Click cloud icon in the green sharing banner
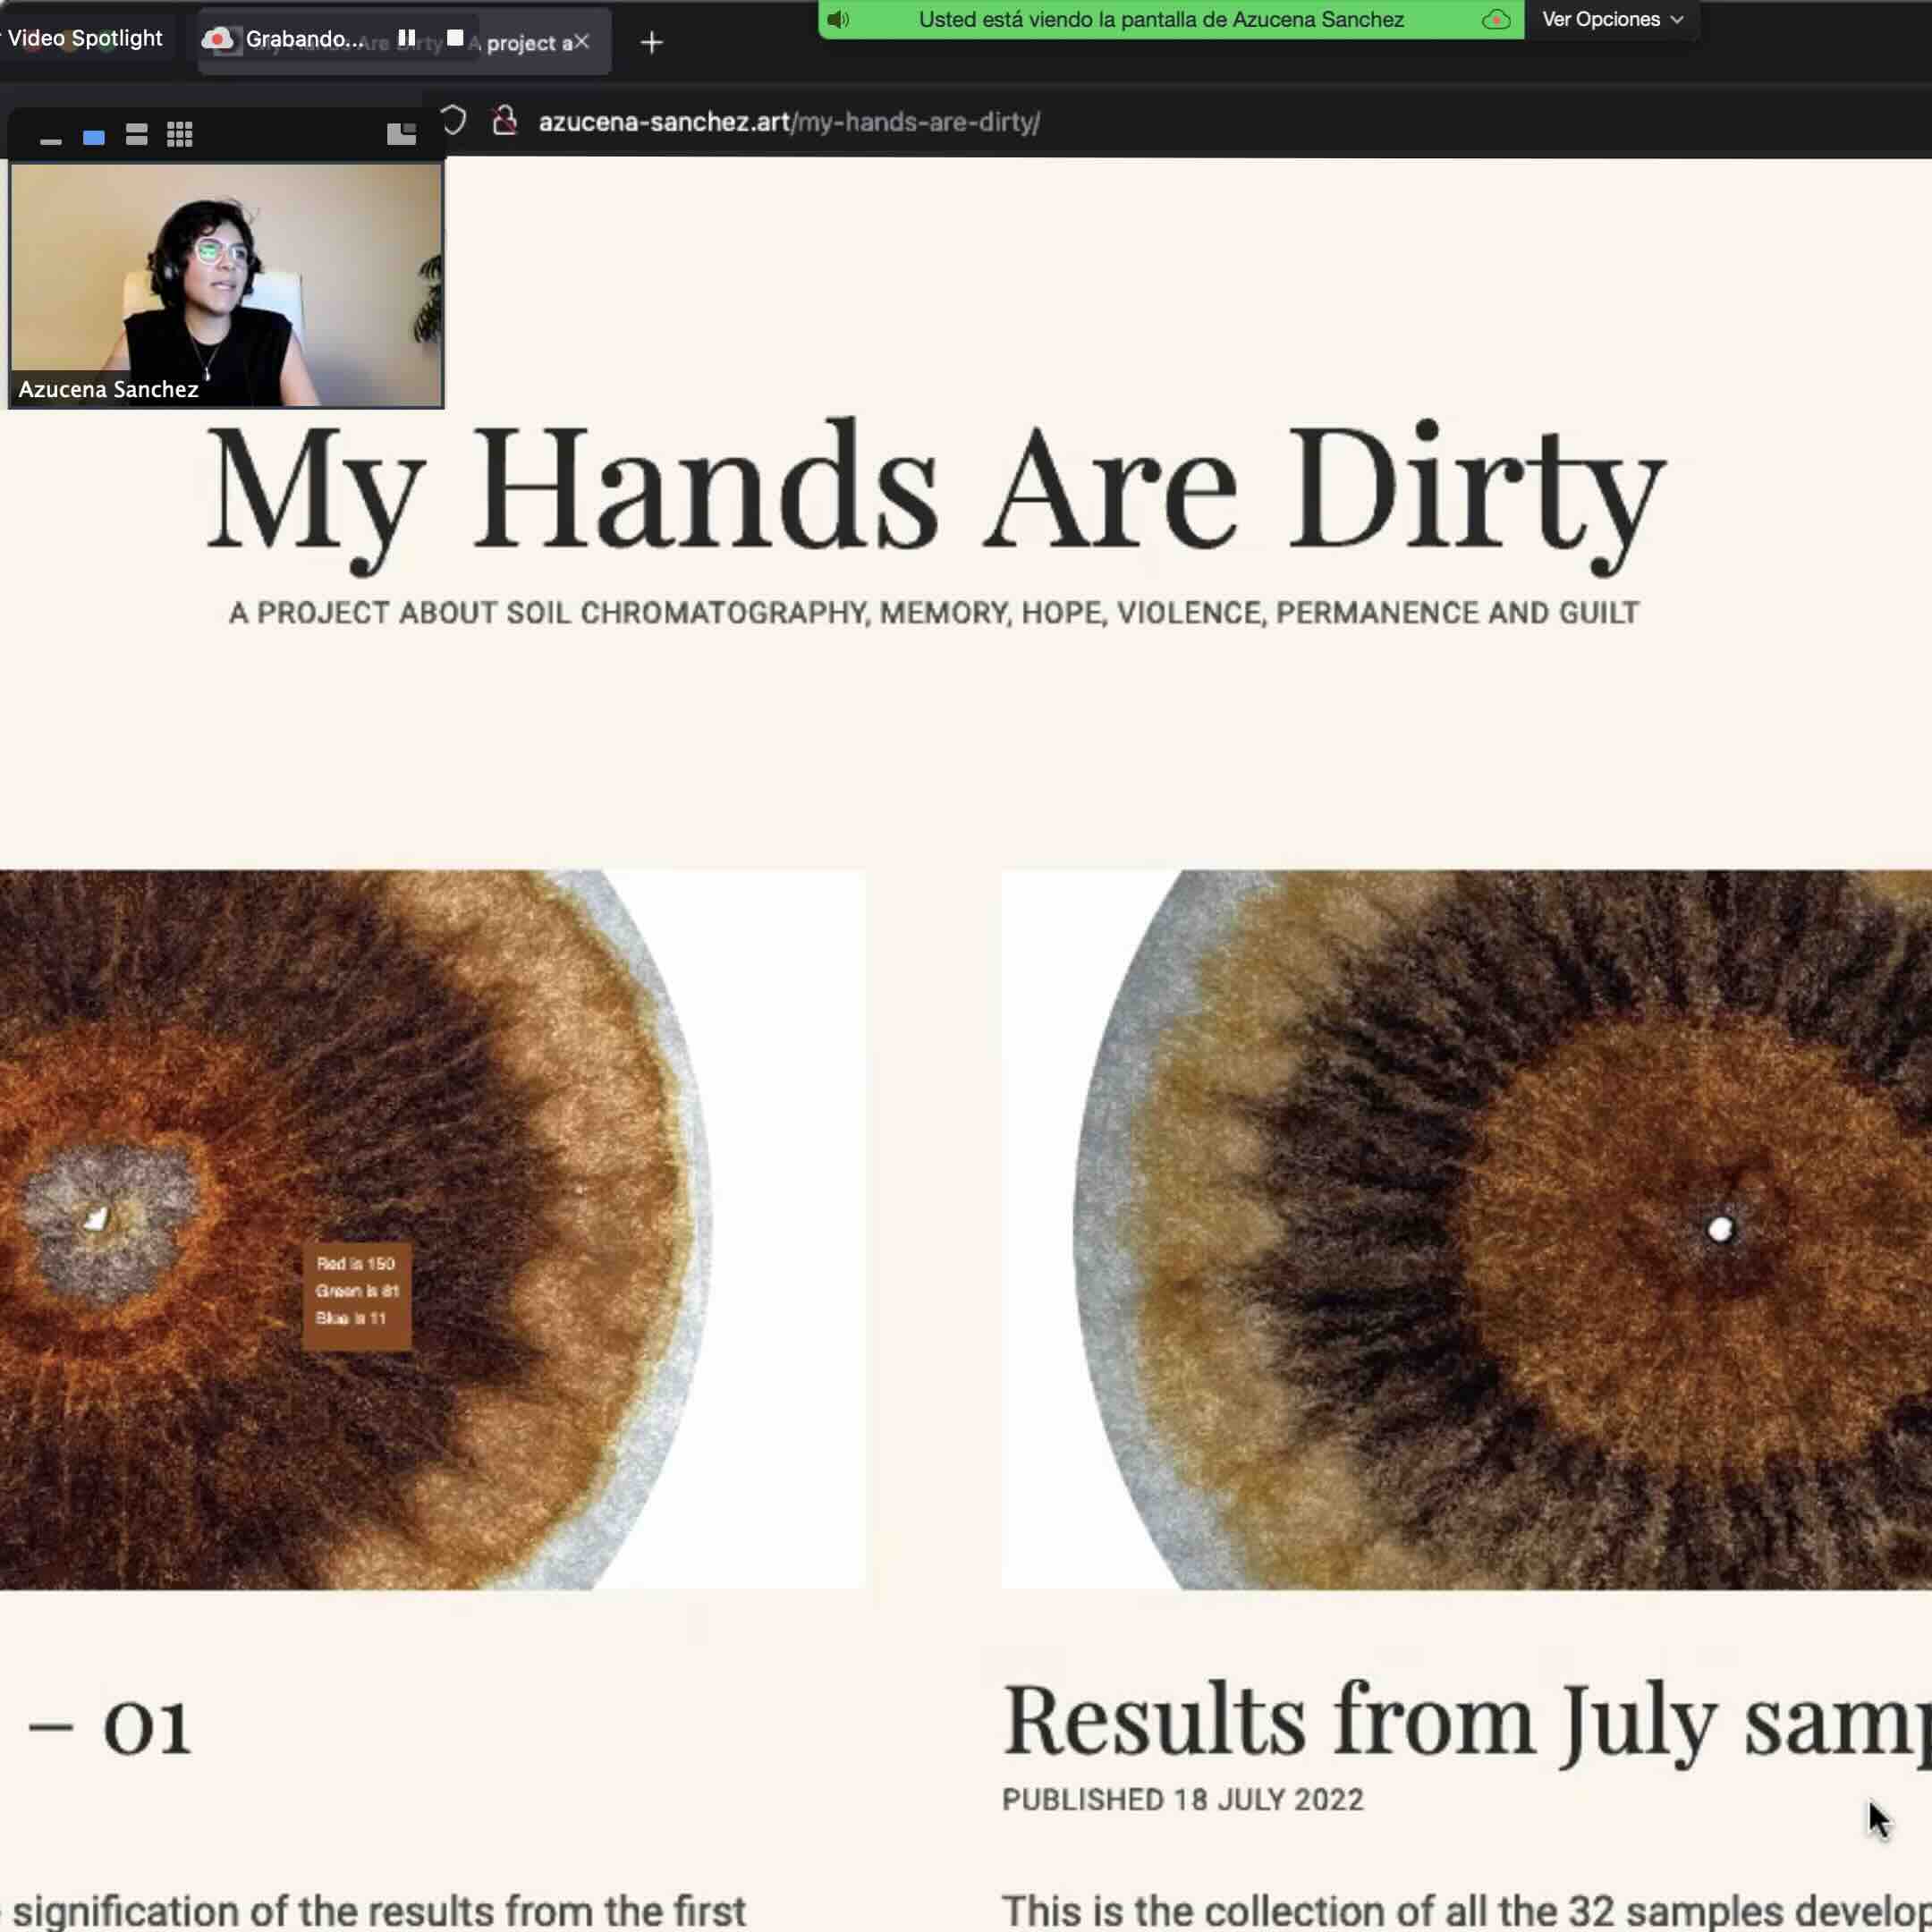The width and height of the screenshot is (1932, 1932). coord(1495,20)
